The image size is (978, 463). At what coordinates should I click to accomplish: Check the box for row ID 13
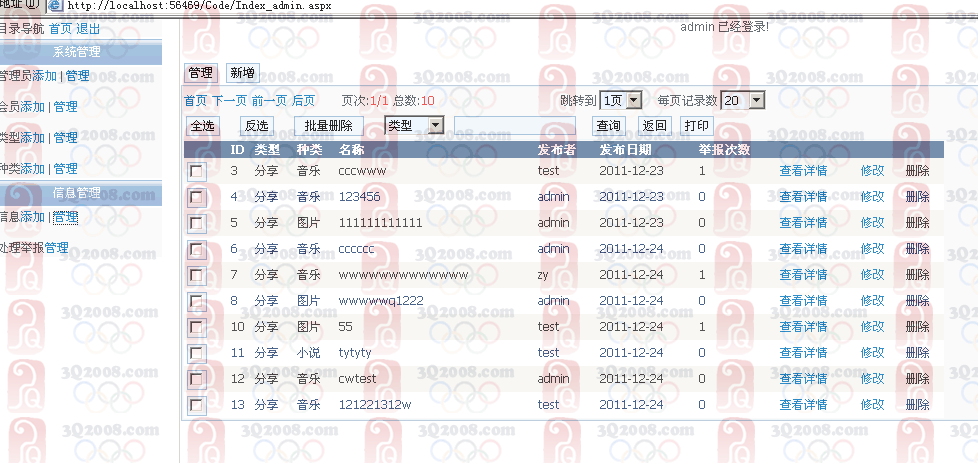(196, 405)
